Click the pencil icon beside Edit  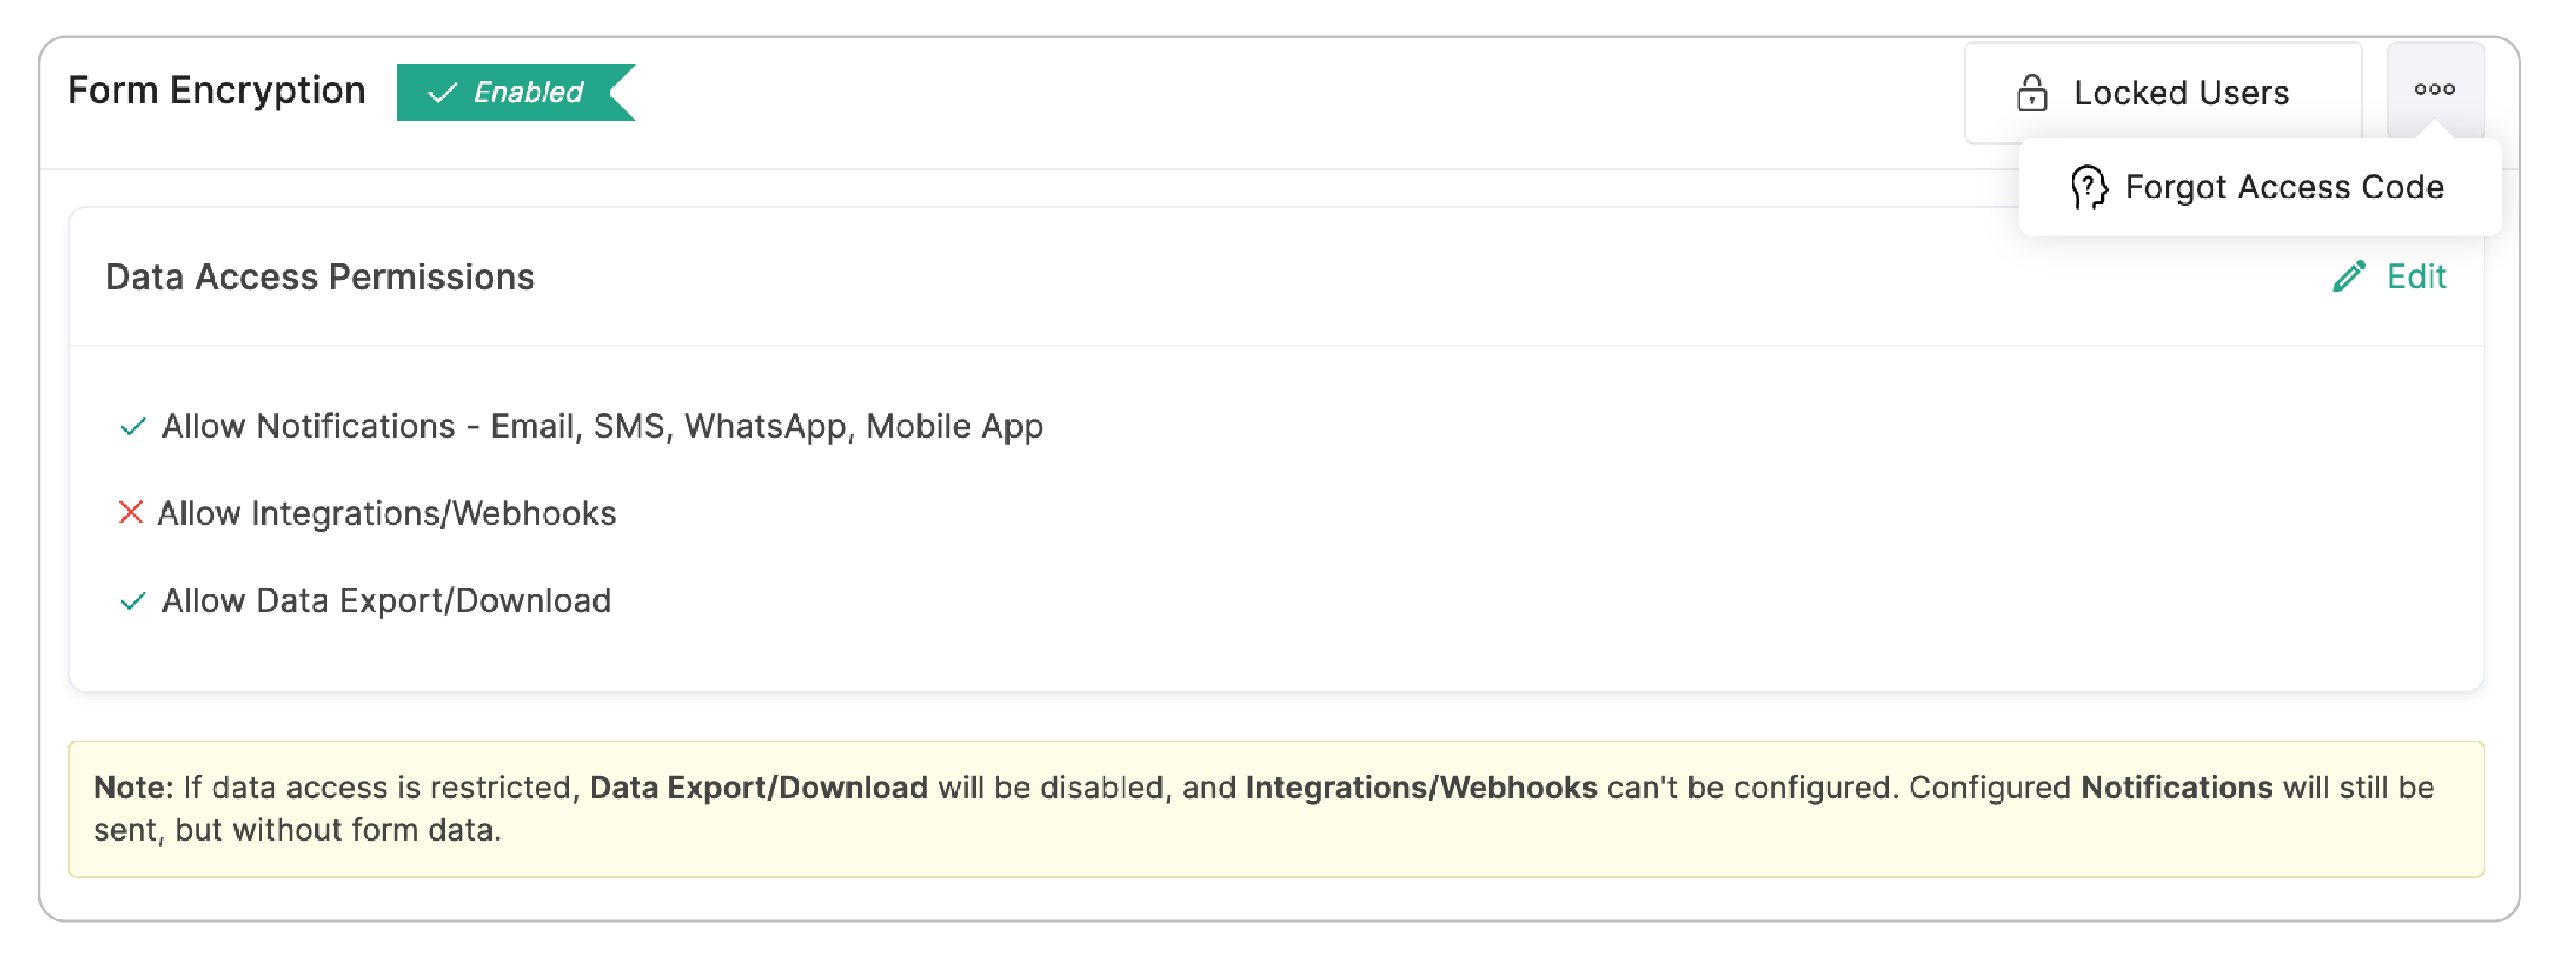click(2348, 276)
